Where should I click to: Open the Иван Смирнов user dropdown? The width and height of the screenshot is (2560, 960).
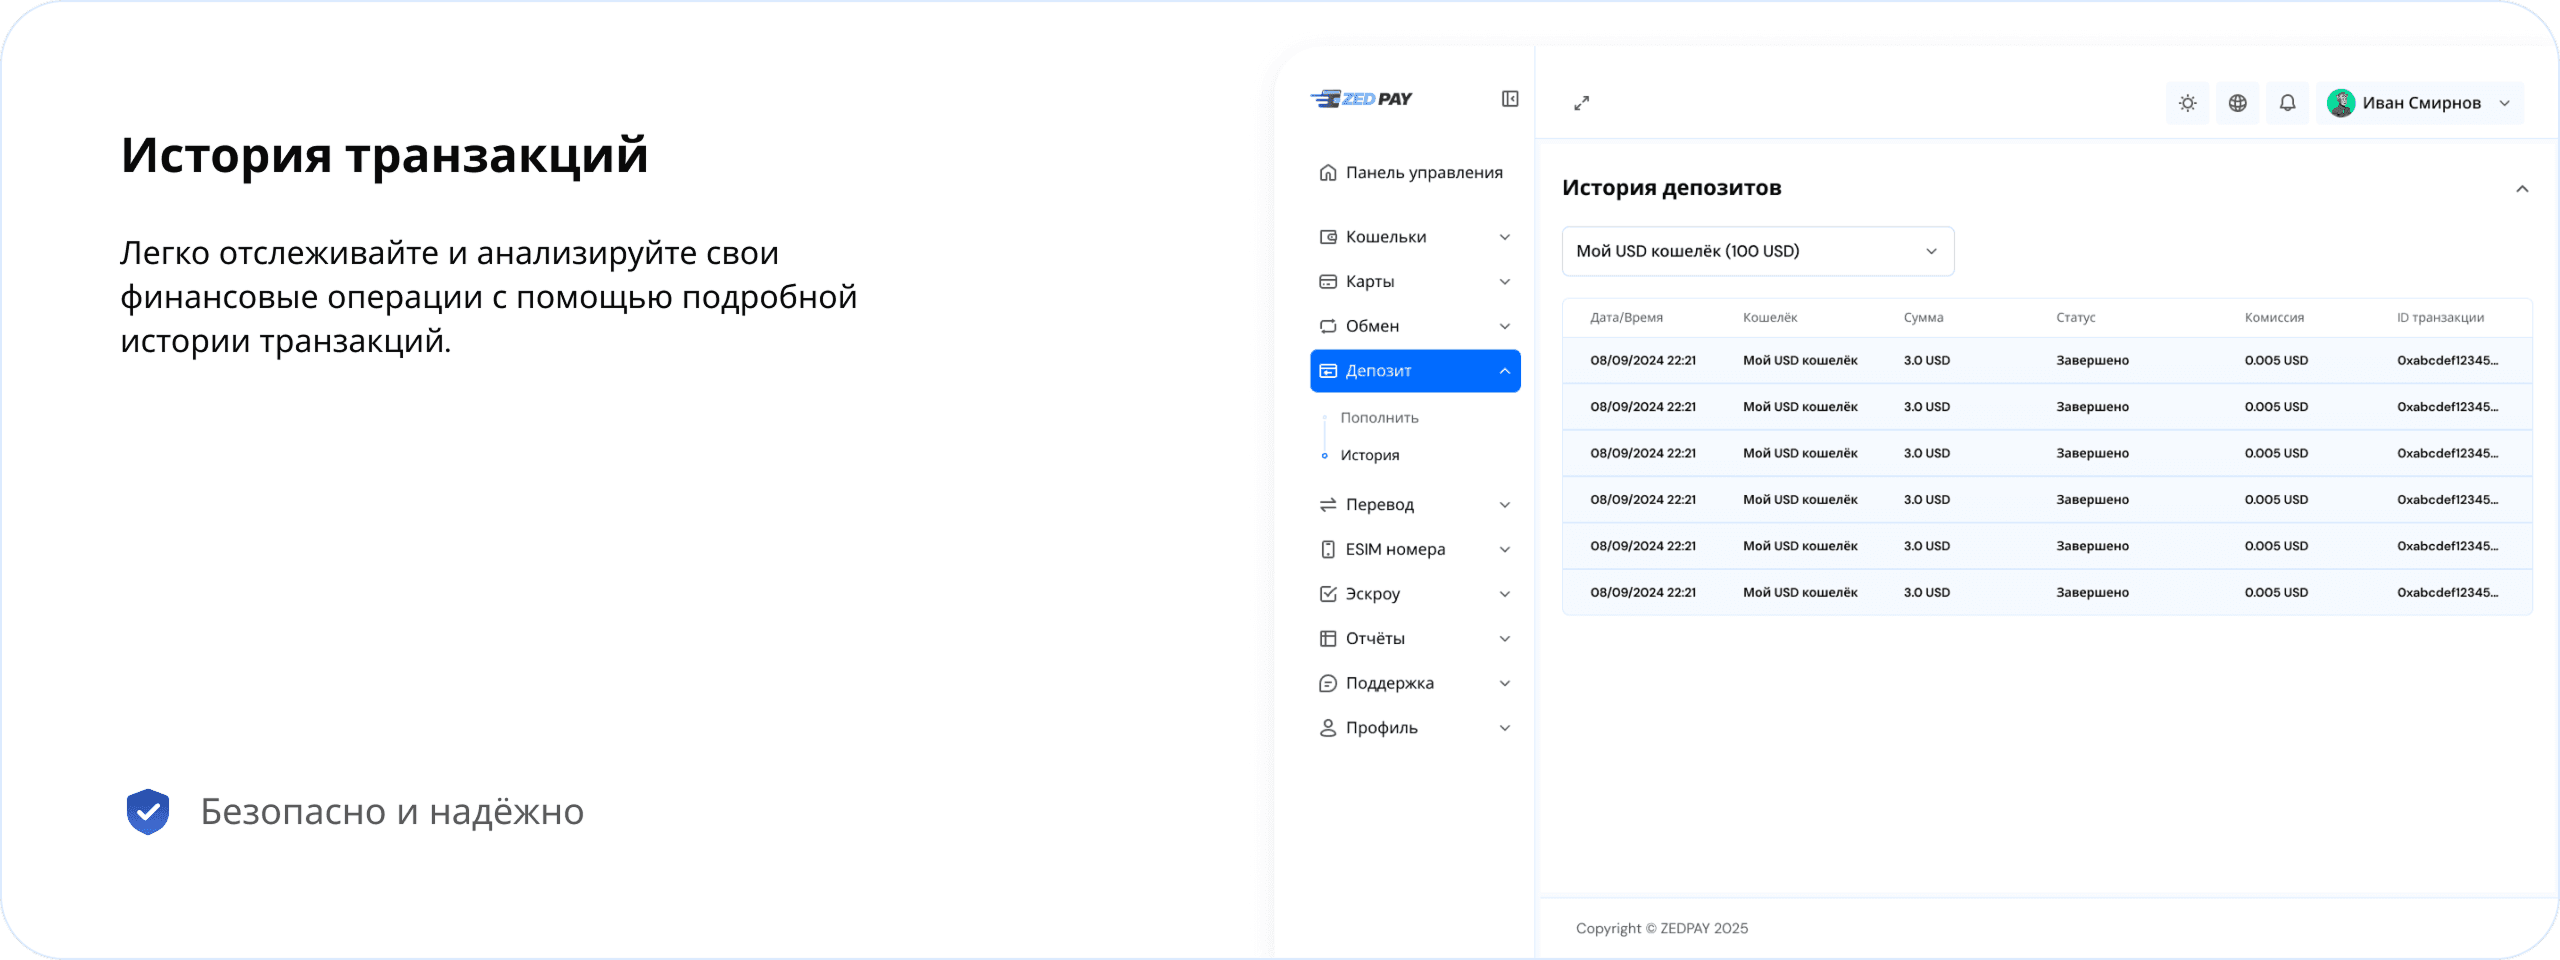pos(2504,103)
